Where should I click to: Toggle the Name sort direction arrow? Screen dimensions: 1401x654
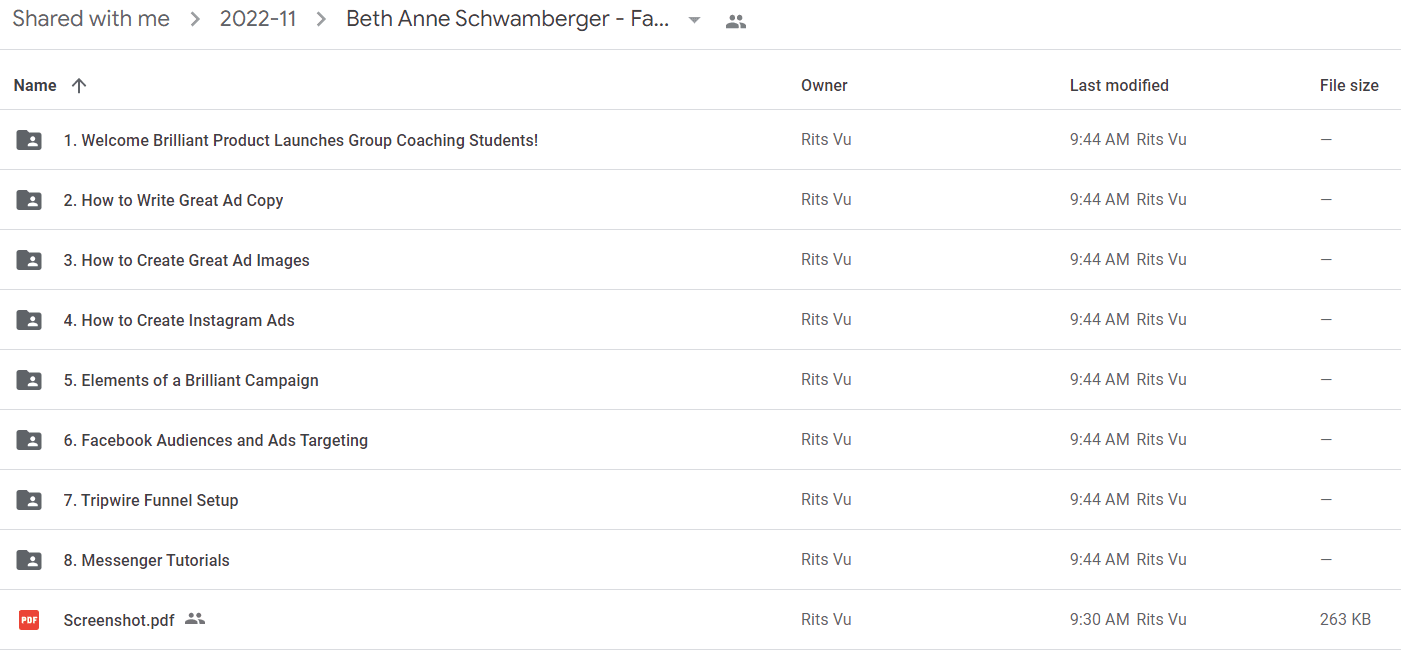pyautogui.click(x=79, y=86)
